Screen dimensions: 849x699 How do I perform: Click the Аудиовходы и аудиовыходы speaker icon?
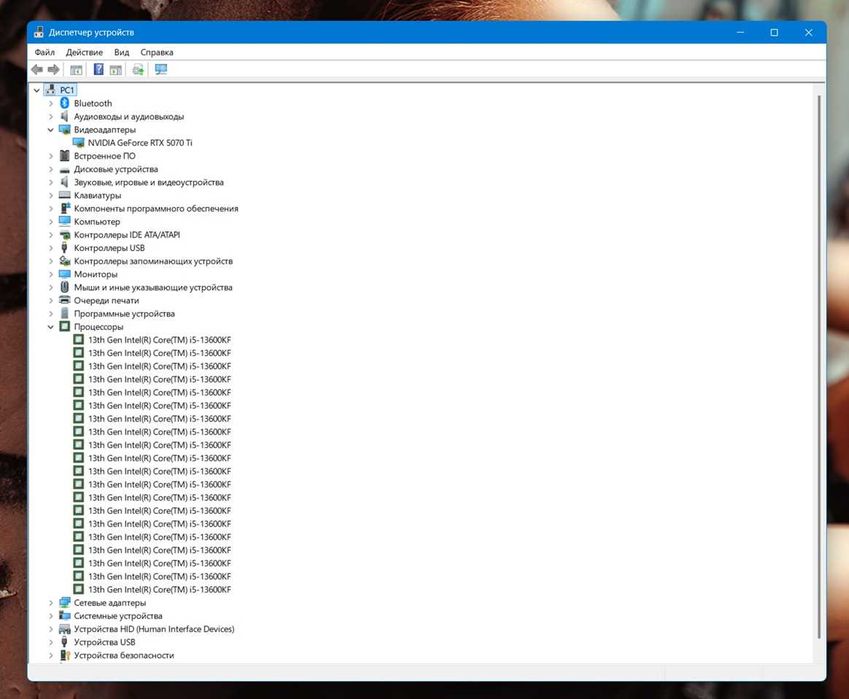[64, 116]
